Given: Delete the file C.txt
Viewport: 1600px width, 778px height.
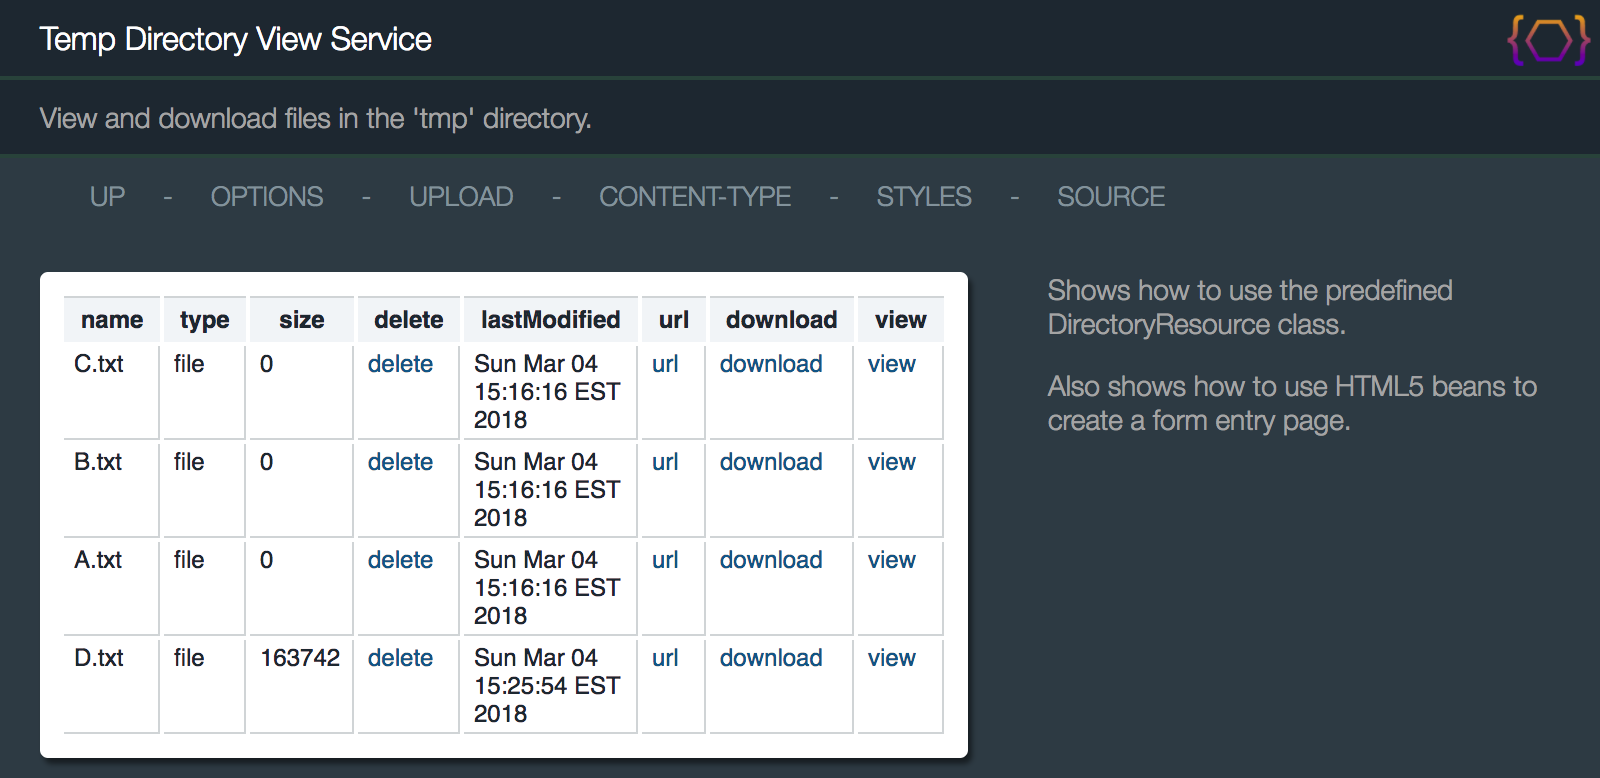Looking at the screenshot, I should click(400, 364).
